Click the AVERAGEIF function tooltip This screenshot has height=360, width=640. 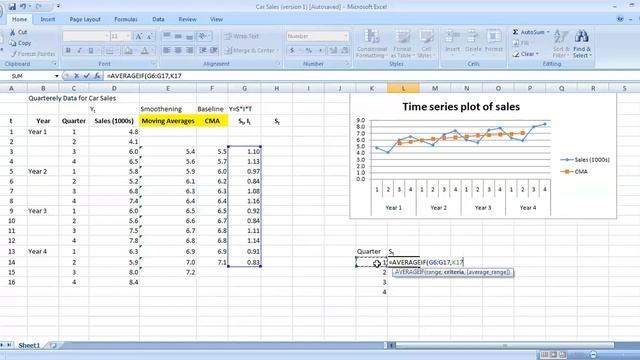click(x=453, y=272)
